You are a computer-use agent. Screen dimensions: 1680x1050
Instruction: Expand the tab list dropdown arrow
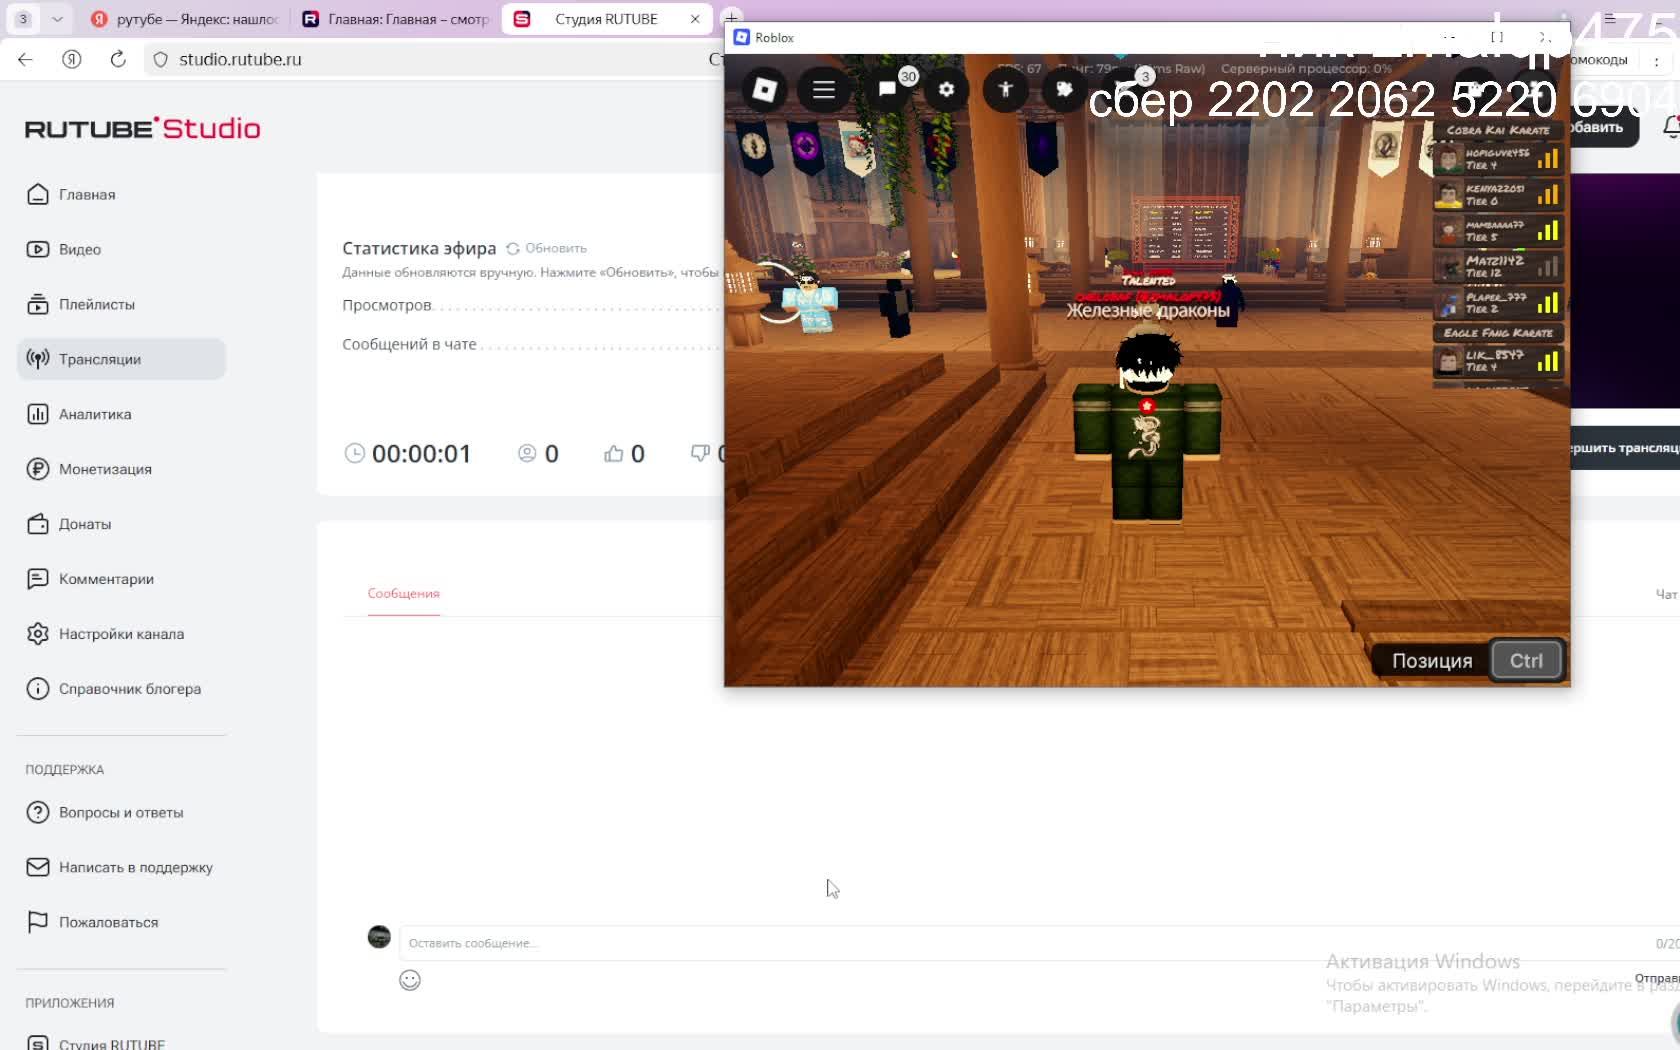point(57,19)
